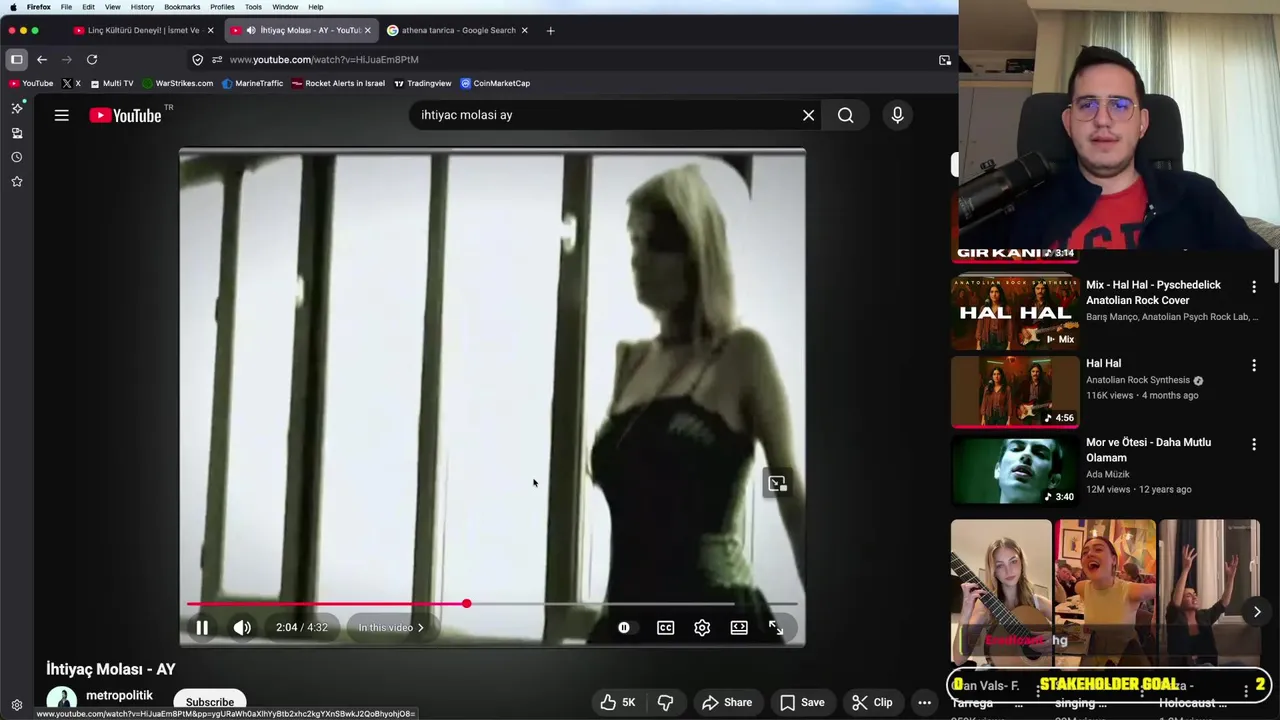1280x720 pixels.
Task: Open more actions ellipsis under video
Action: [x=924, y=702]
